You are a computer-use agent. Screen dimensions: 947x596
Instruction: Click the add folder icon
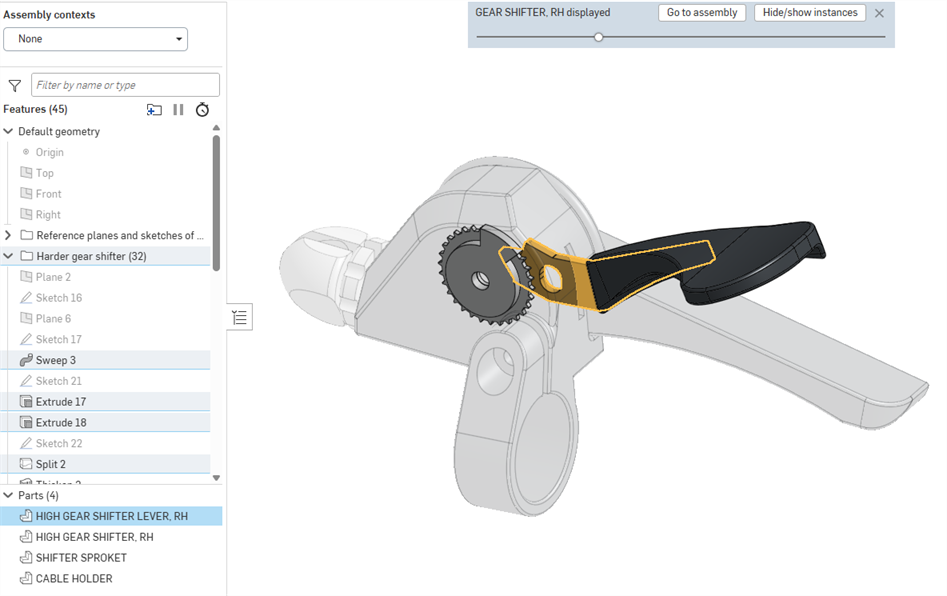coord(154,110)
